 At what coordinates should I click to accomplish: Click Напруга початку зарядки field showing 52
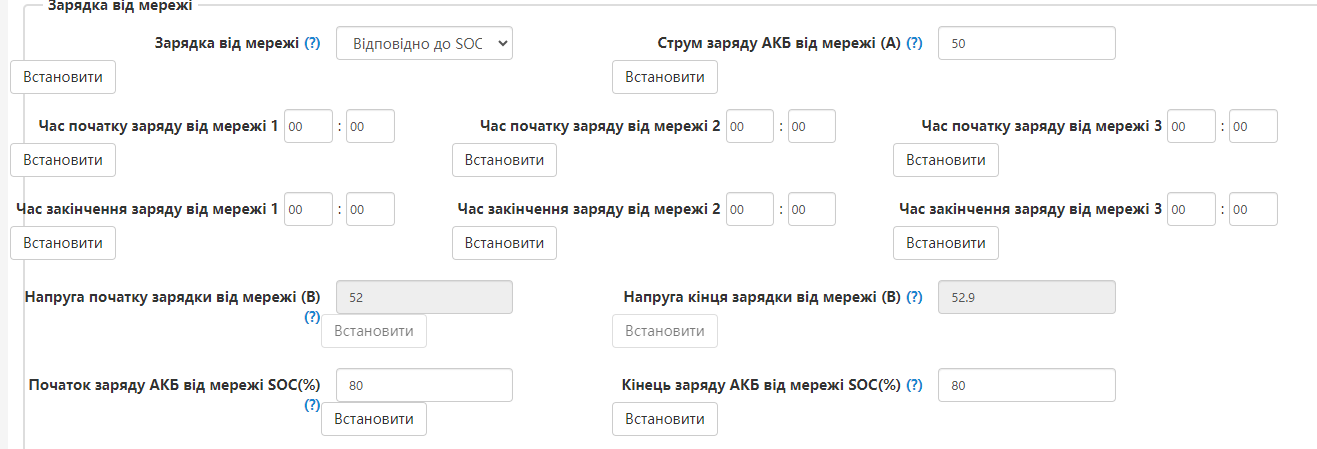425,297
